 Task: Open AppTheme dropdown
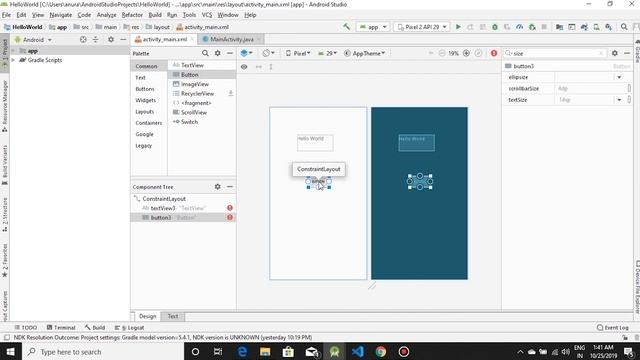tap(364, 53)
